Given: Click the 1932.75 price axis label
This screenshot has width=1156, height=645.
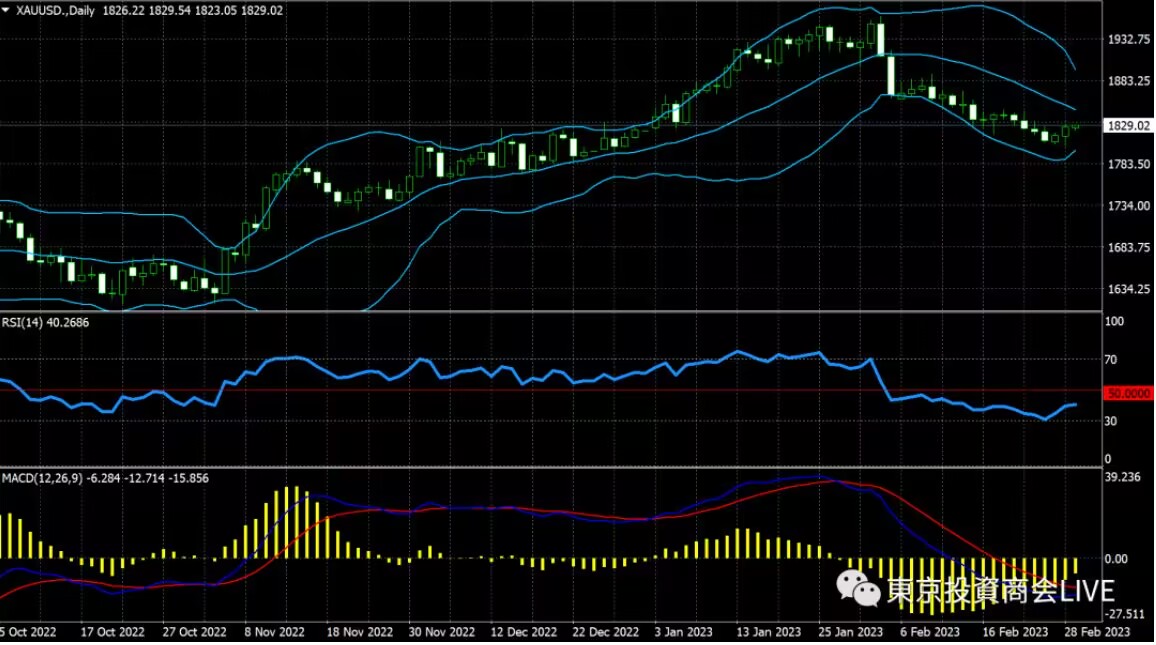Looking at the screenshot, I should point(1129,39).
